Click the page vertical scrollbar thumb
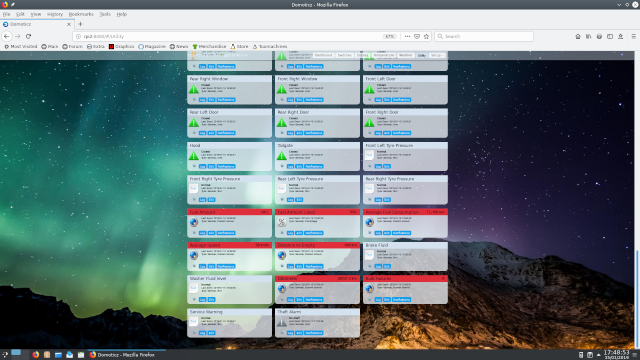 pos(637,294)
